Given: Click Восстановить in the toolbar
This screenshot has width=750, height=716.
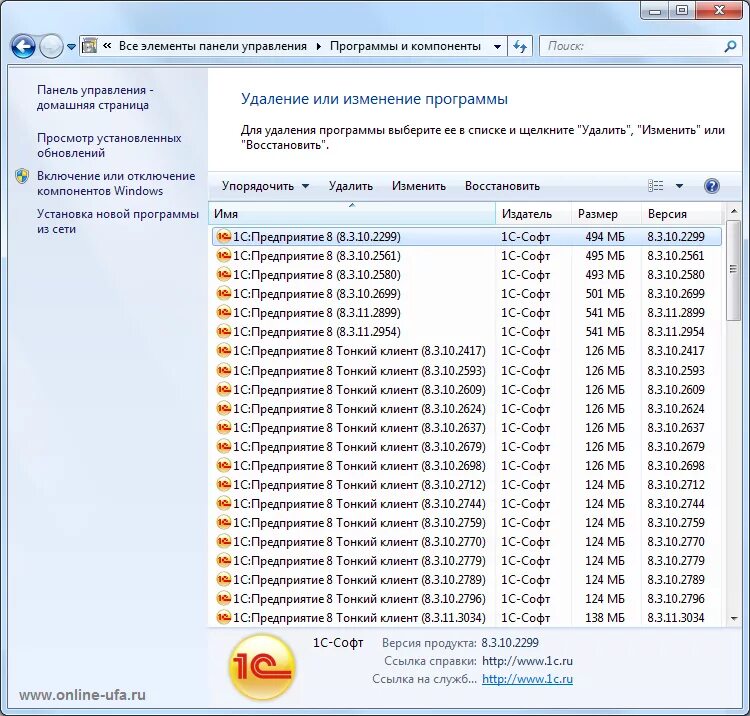Looking at the screenshot, I should pos(502,186).
